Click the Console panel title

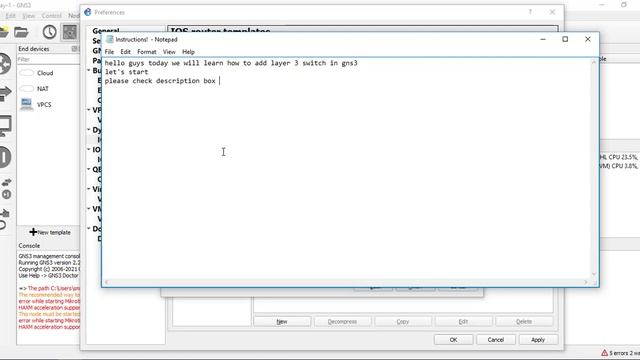29,246
